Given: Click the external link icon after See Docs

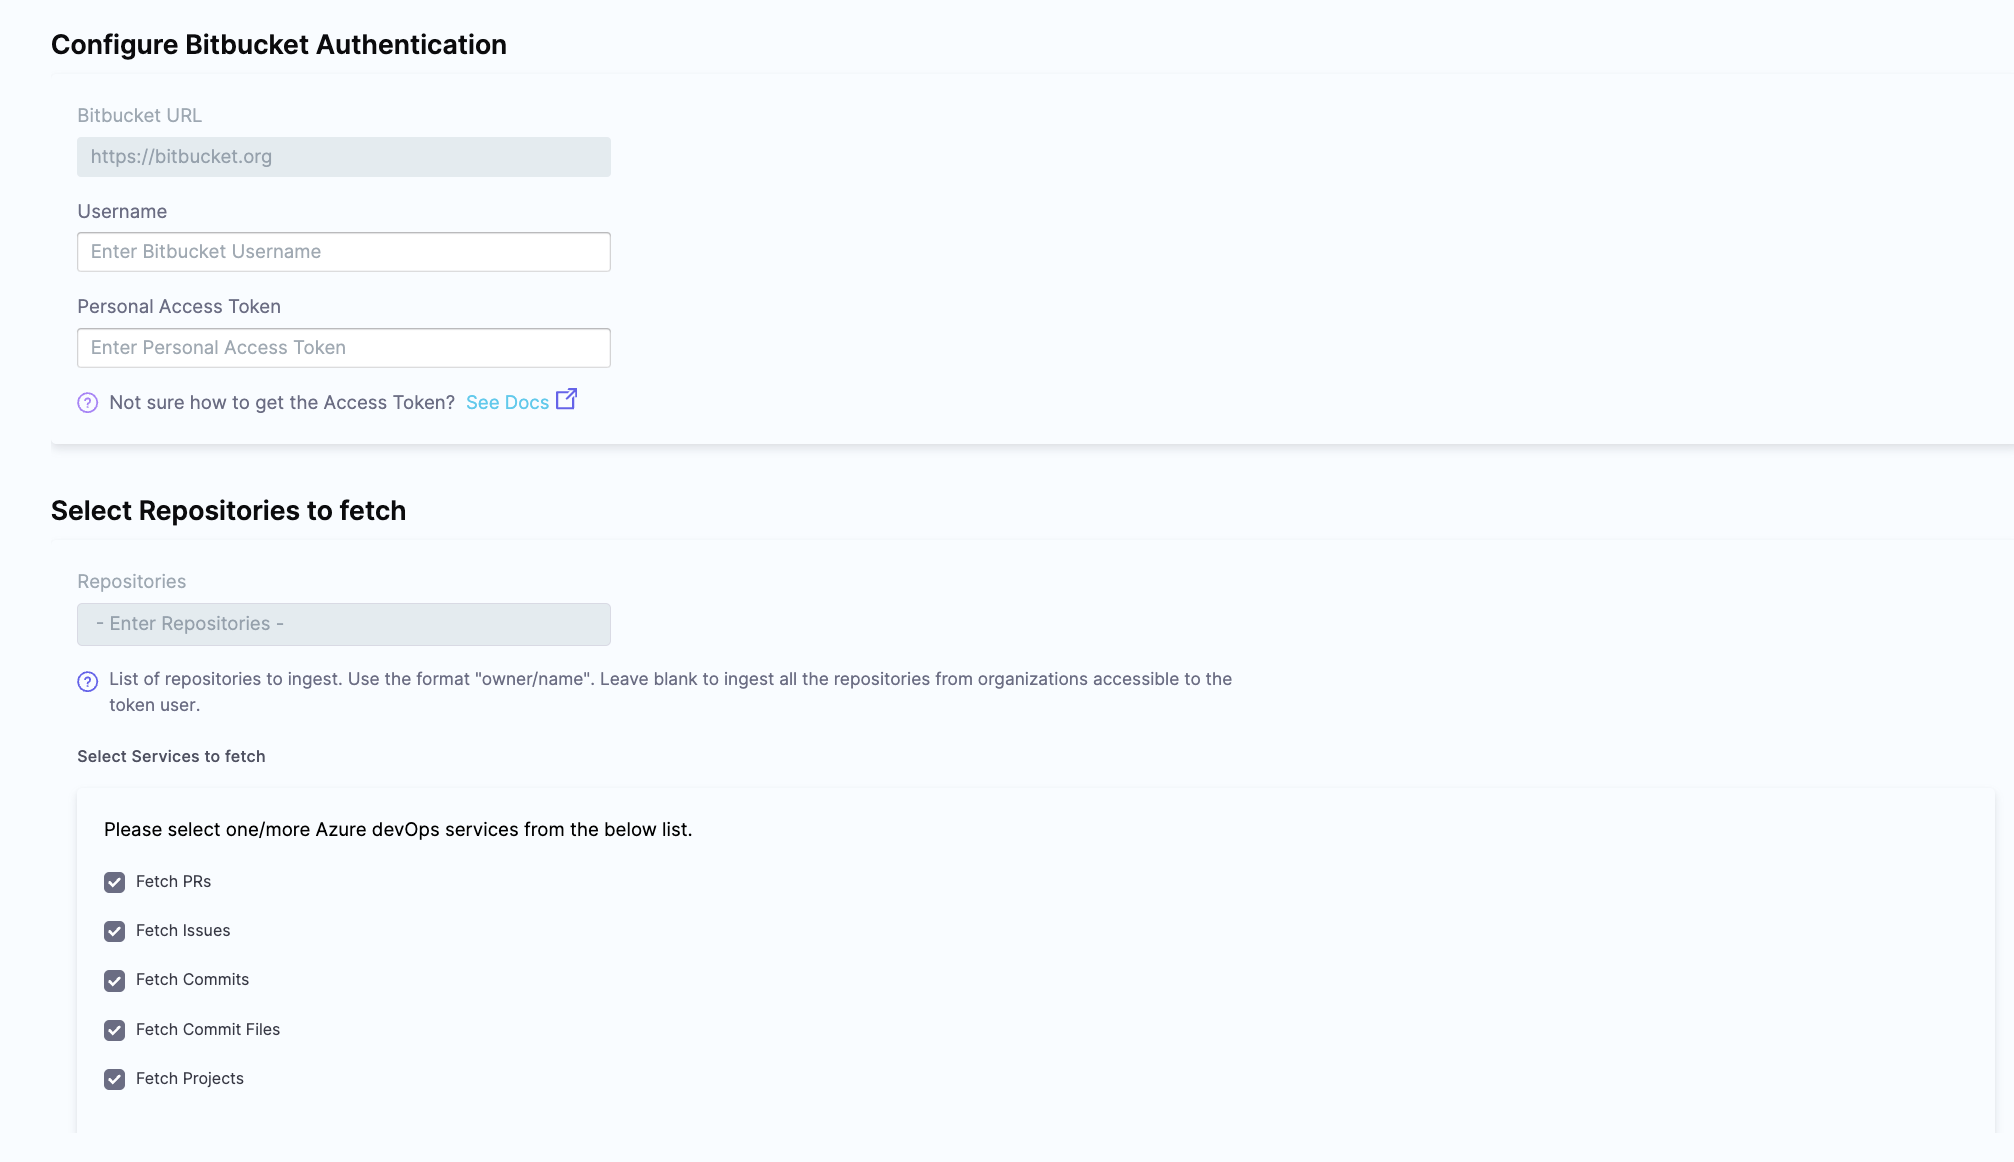Looking at the screenshot, I should tap(566, 399).
